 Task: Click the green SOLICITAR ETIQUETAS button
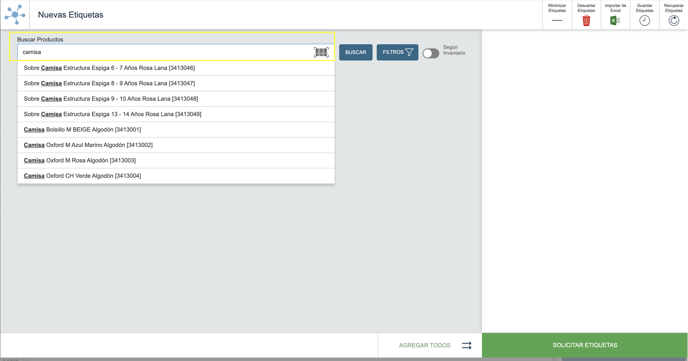tap(585, 345)
